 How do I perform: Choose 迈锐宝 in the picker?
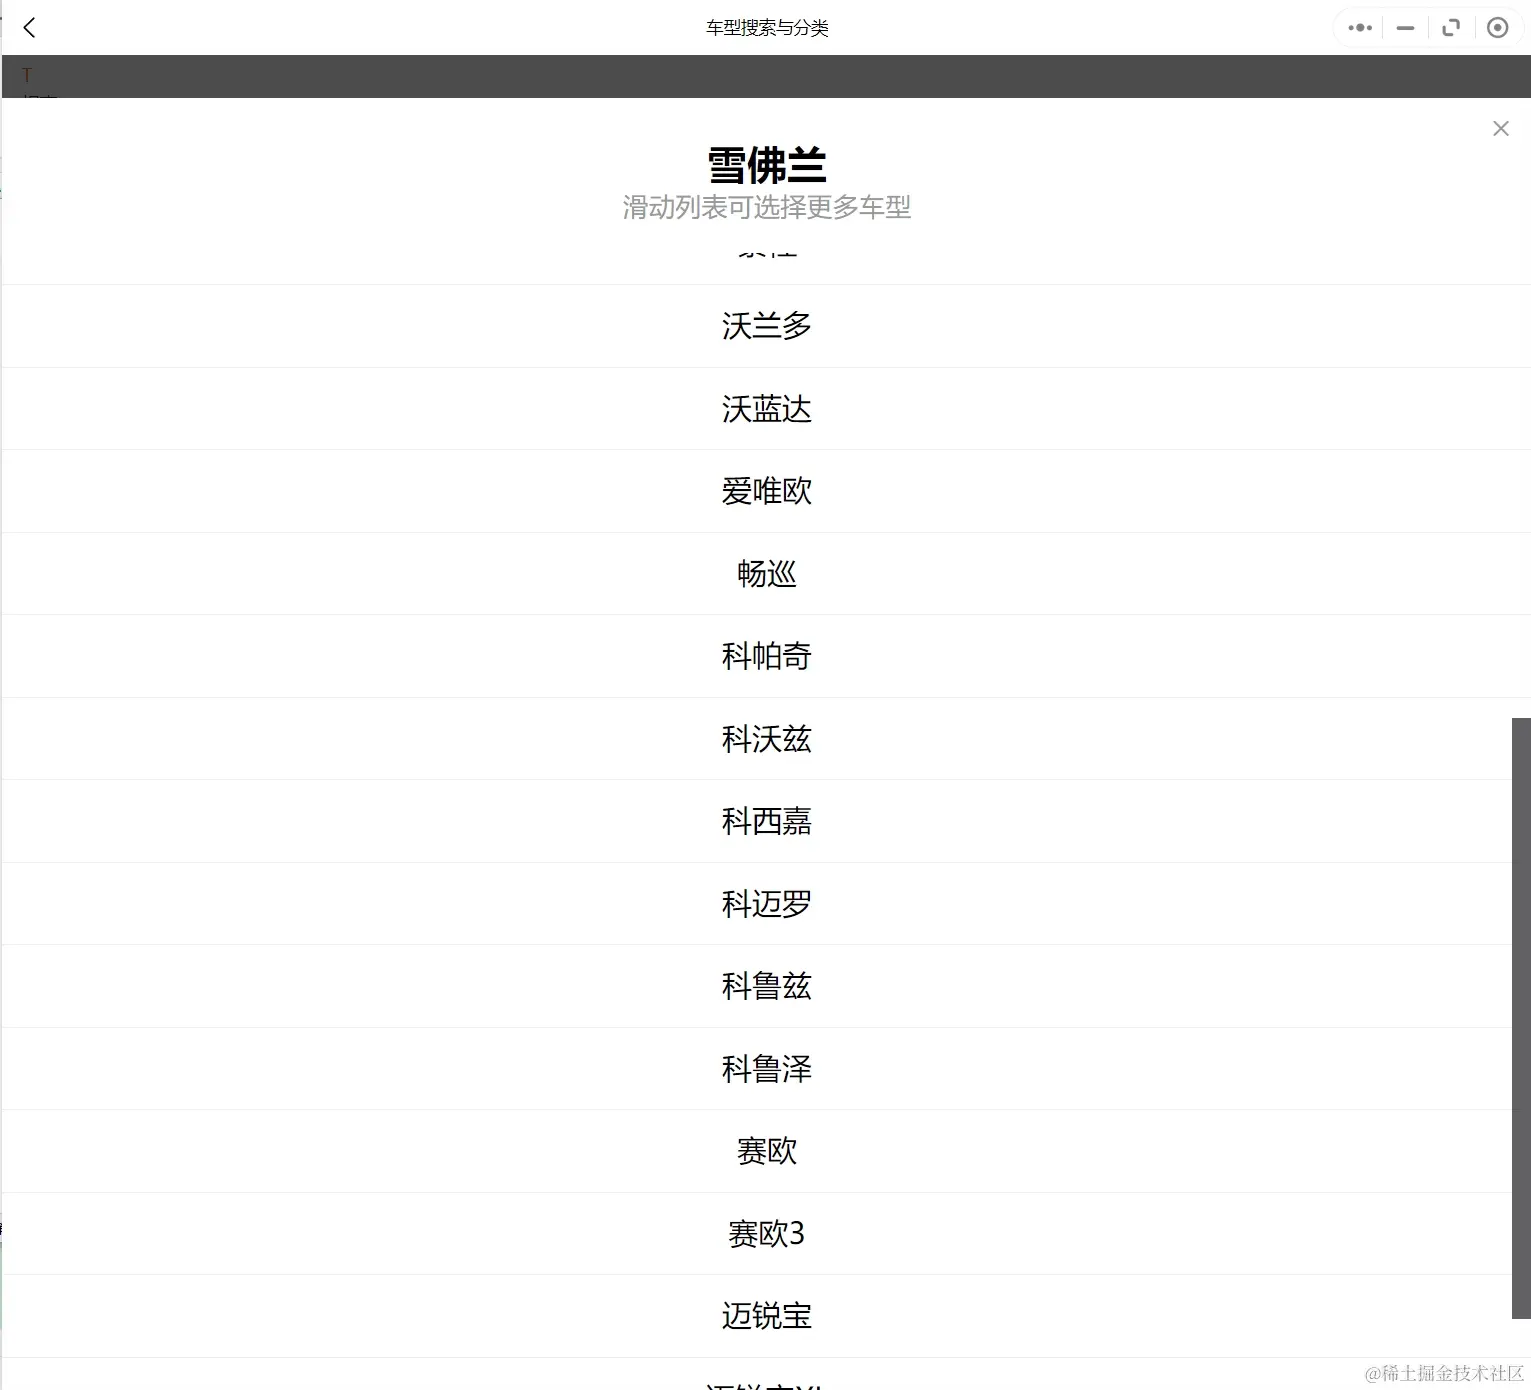pyautogui.click(x=766, y=1316)
